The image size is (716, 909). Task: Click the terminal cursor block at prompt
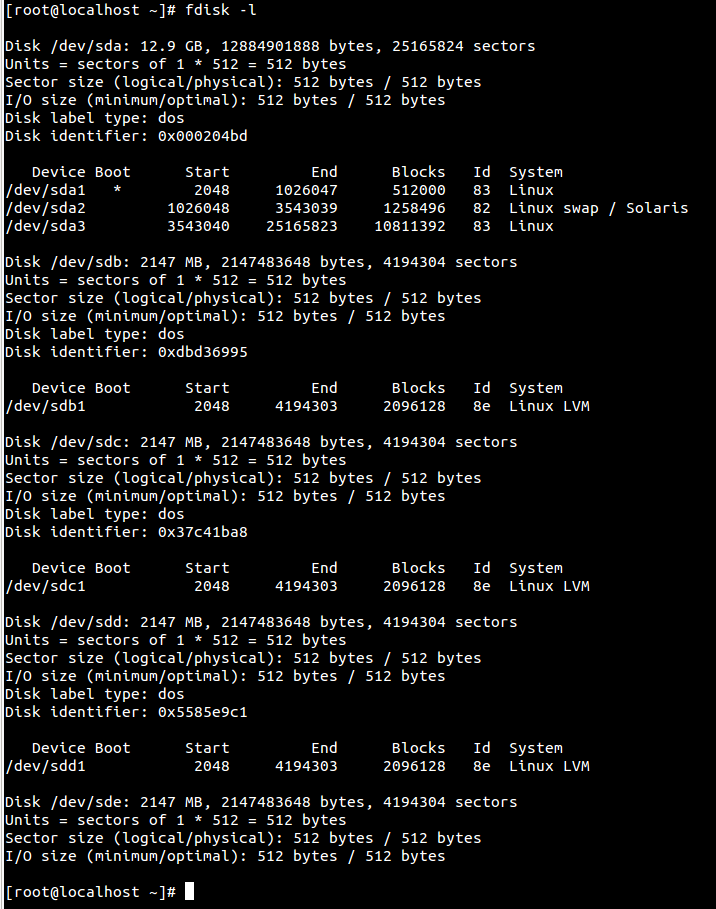click(189, 891)
